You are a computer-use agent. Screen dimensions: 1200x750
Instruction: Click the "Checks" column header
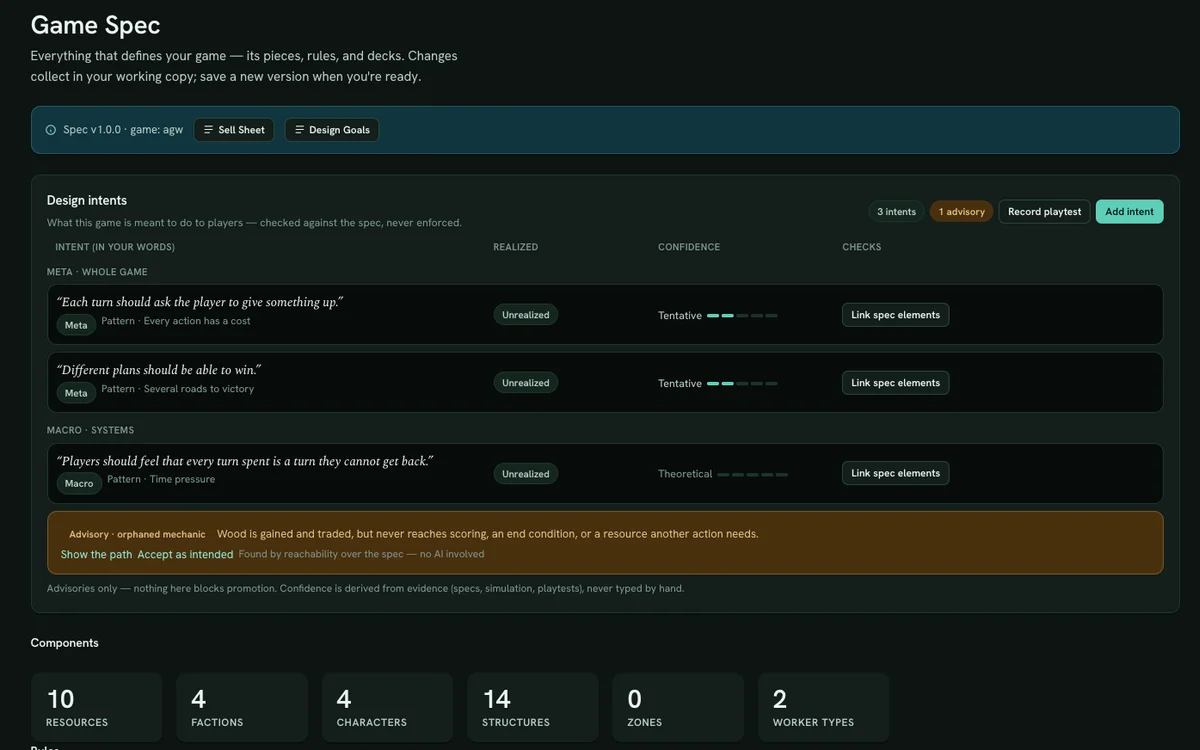(x=862, y=247)
